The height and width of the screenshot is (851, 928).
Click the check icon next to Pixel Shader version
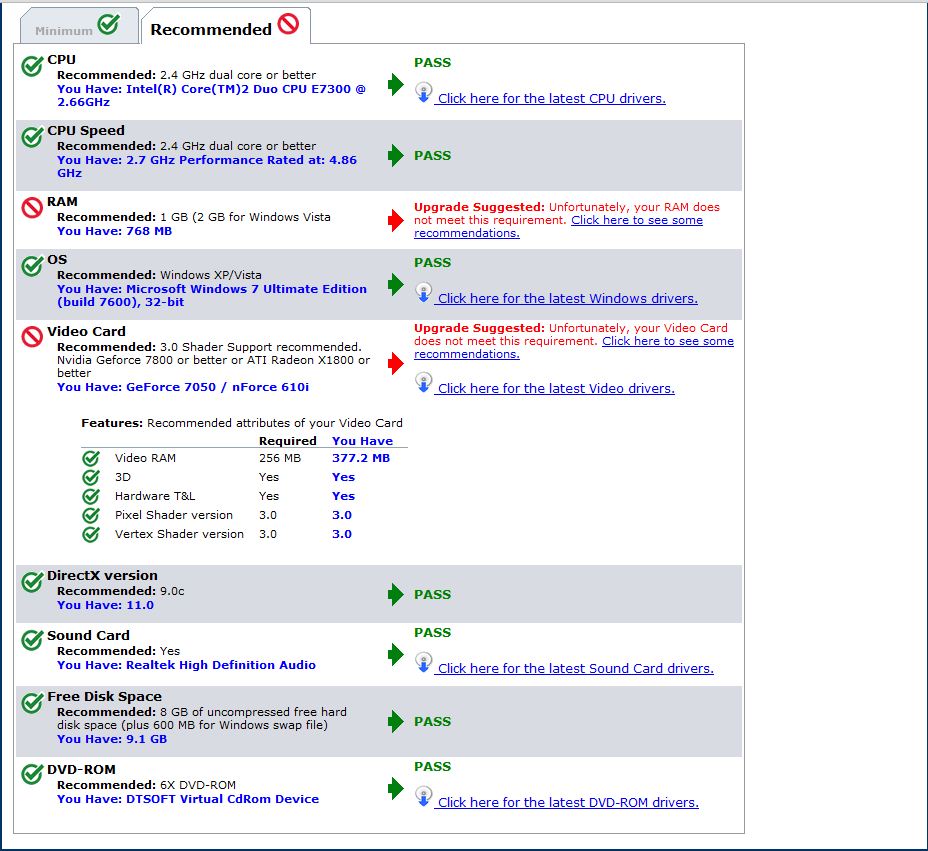[91, 515]
